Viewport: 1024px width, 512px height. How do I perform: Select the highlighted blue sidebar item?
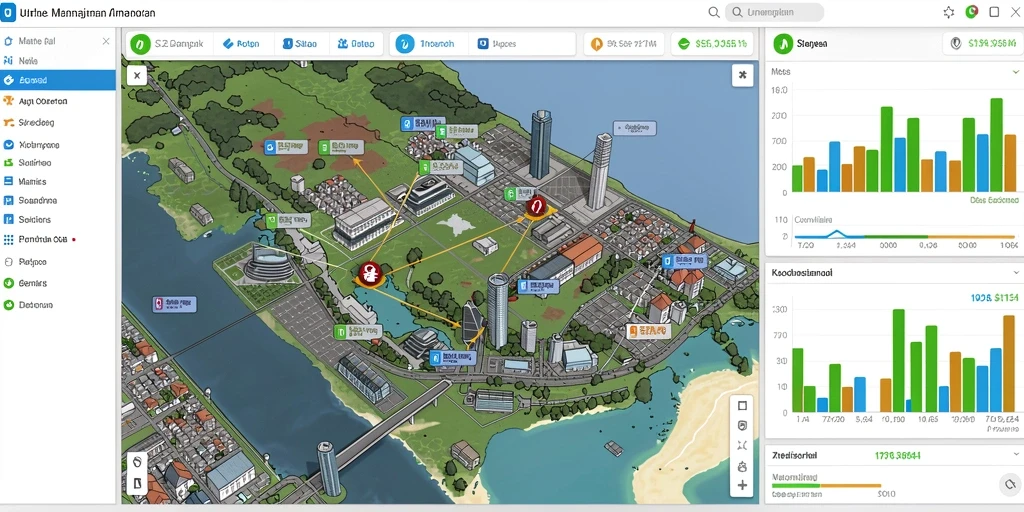point(58,80)
